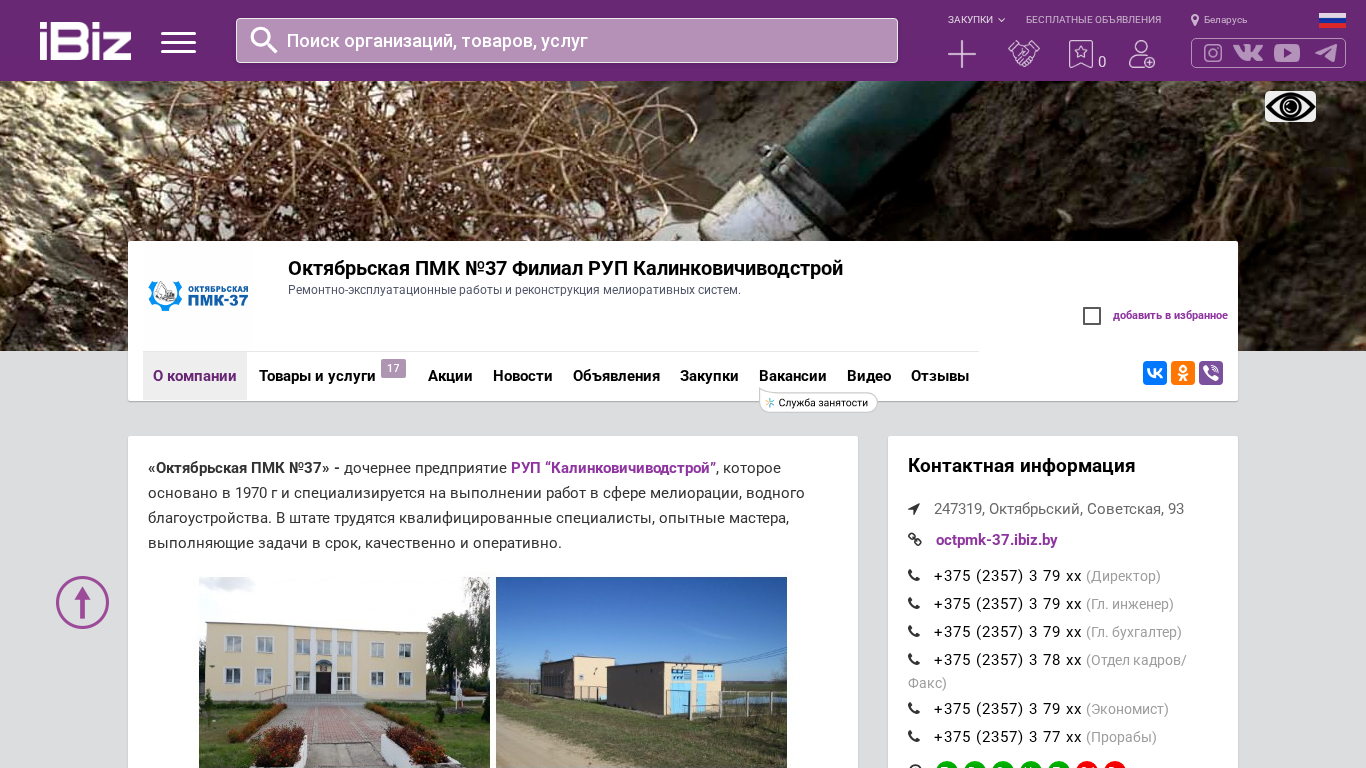Open iBiz Telegram channel
Viewport: 1366px width, 768px height.
click(1326, 53)
